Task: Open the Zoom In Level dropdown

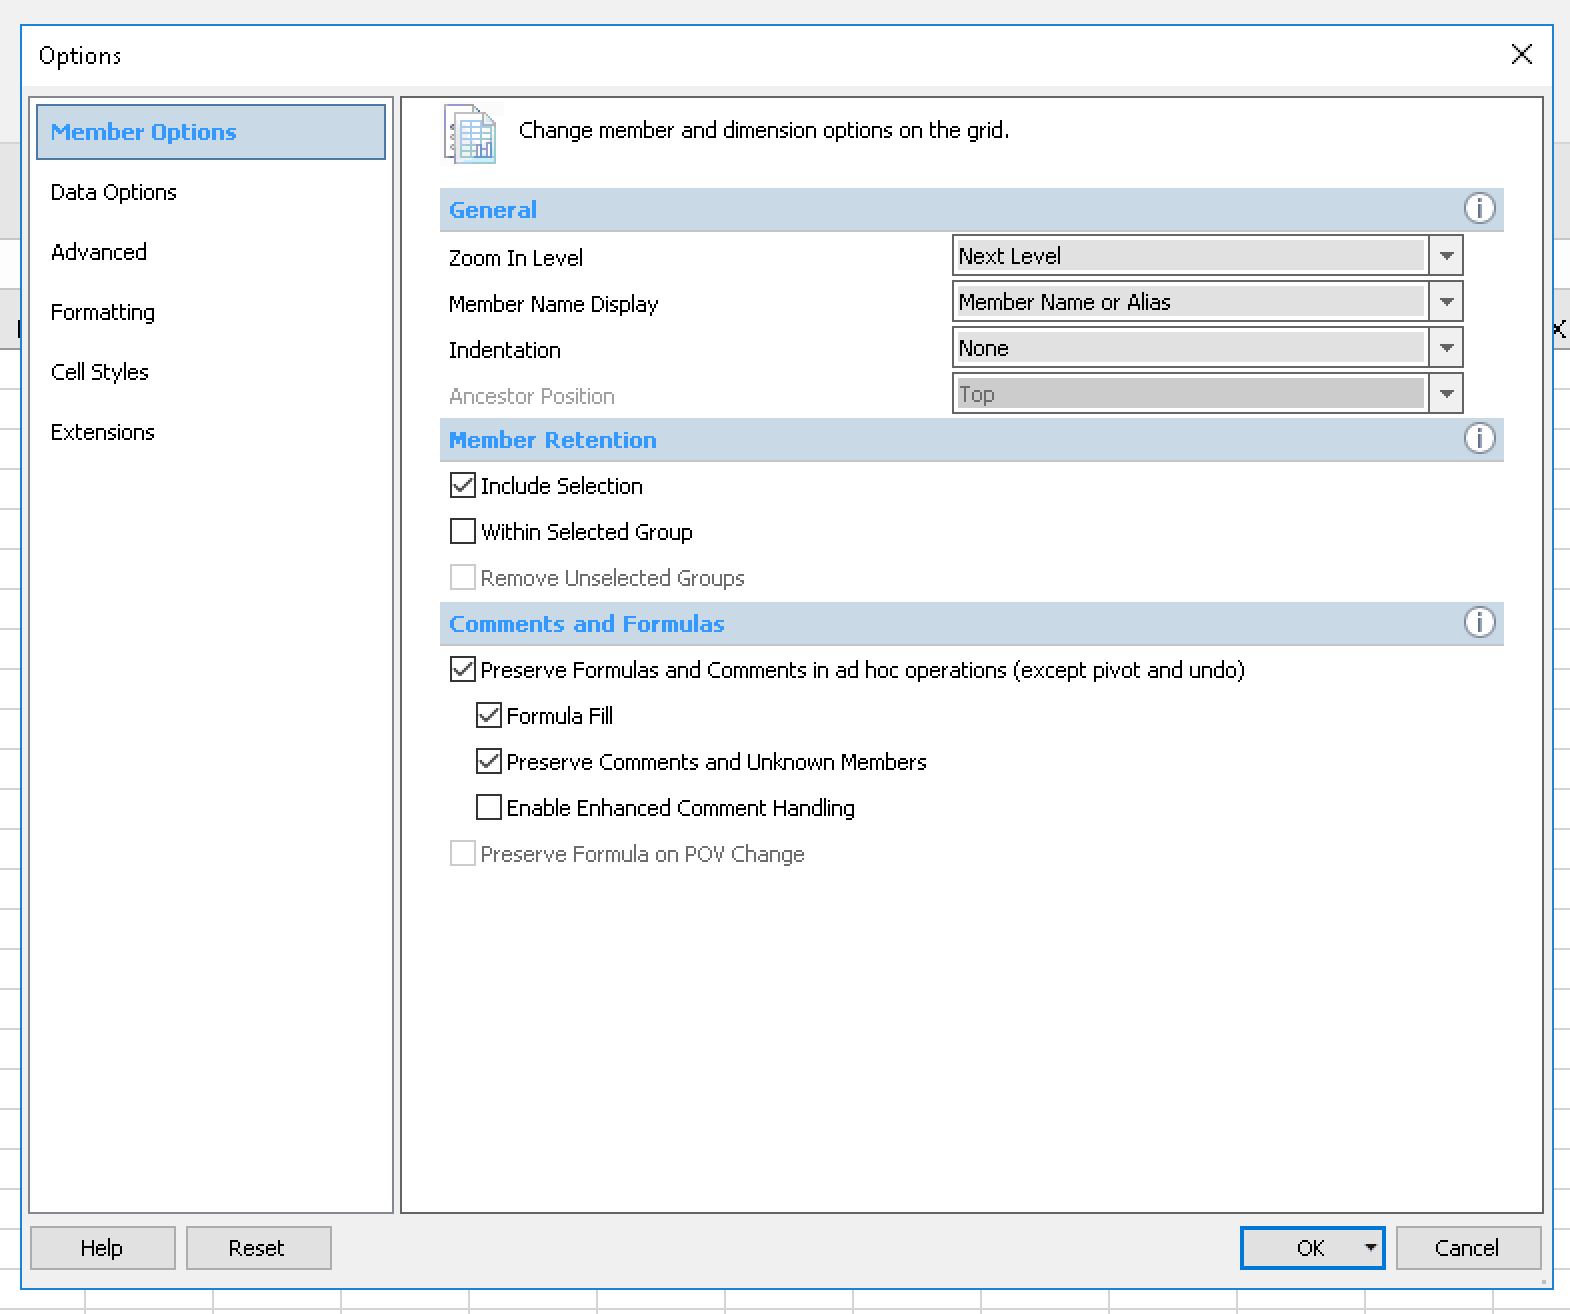Action: pyautogui.click(x=1446, y=256)
